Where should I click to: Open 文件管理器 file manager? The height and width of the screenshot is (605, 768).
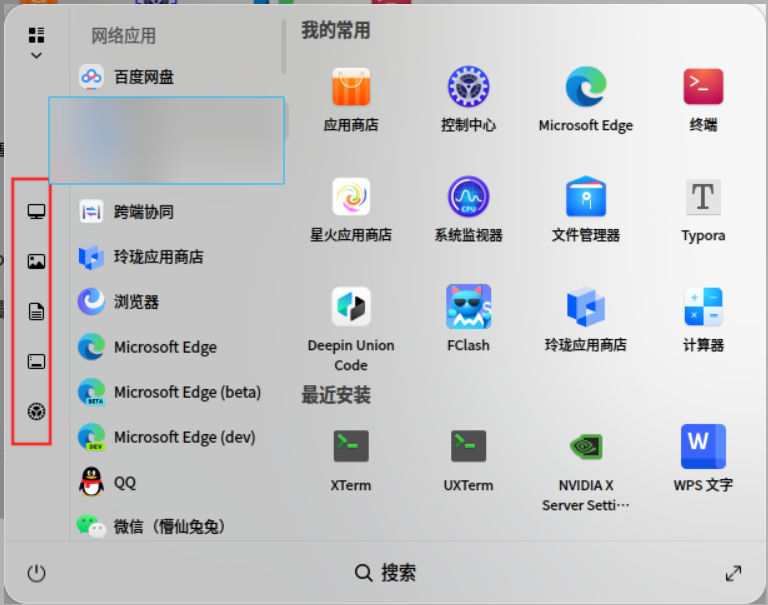pos(586,210)
